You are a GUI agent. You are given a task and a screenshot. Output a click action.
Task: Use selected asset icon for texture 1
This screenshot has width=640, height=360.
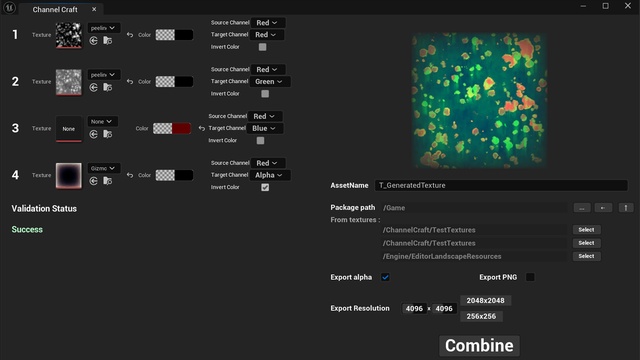click(93, 40)
